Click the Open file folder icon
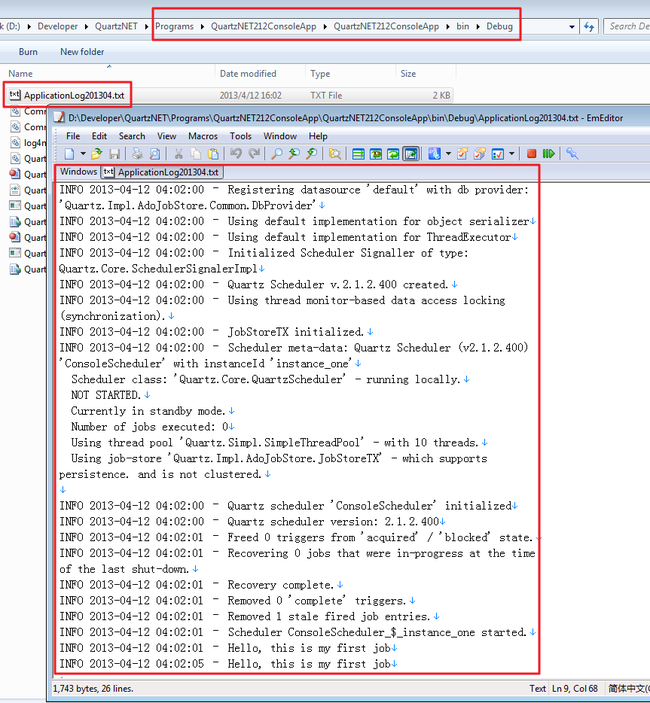This screenshot has width=650, height=703. pyautogui.click(x=96, y=154)
